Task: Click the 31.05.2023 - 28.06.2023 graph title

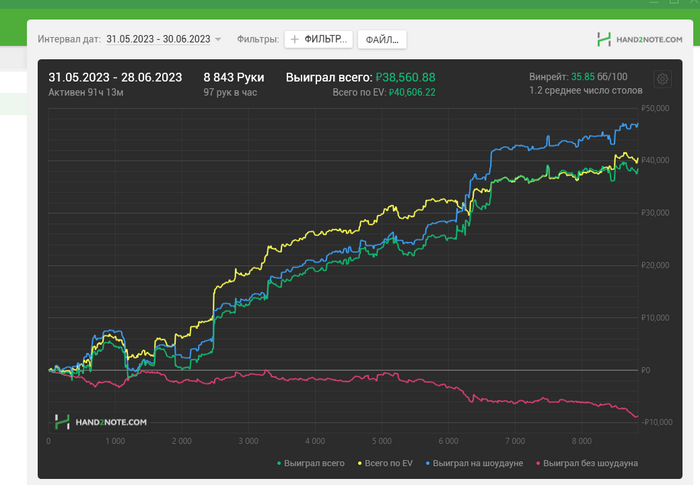Action: pyautogui.click(x=115, y=77)
